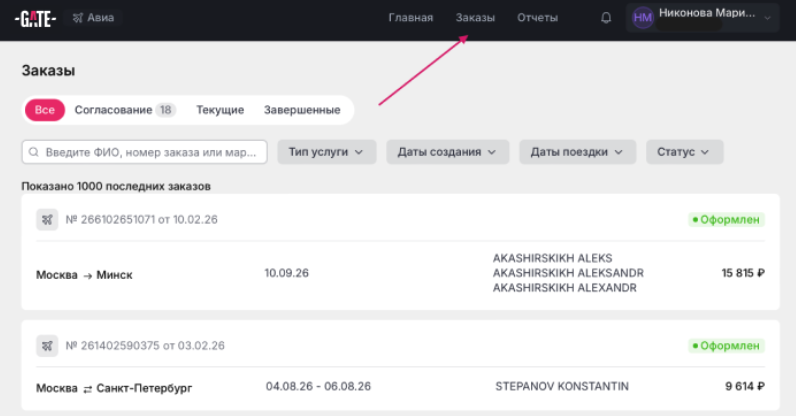The height and width of the screenshot is (416, 796).
Task: Go to Главная in top navigation
Action: 410,18
